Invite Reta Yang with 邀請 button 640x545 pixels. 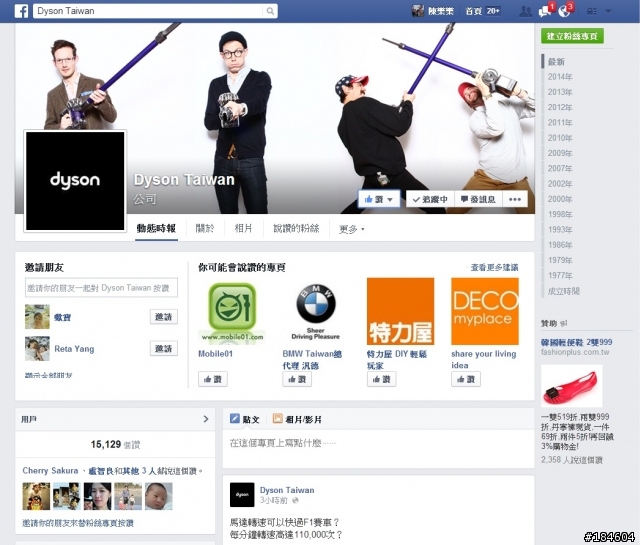coord(164,348)
